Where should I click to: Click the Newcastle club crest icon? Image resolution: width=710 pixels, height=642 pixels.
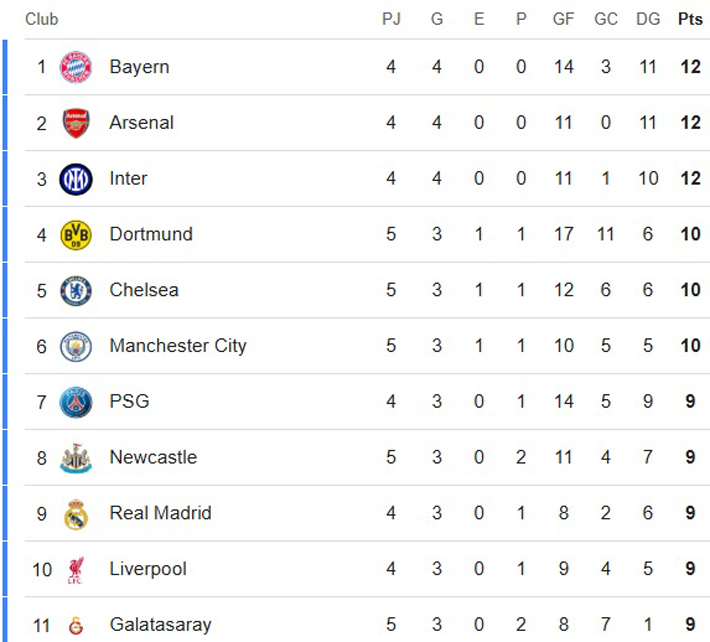click(x=75, y=458)
